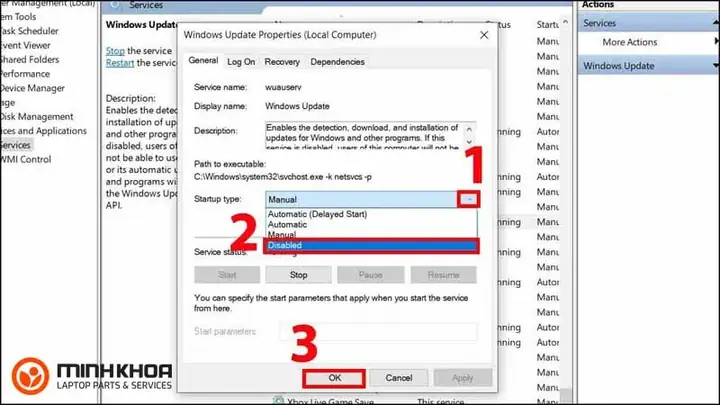Select Services item in left tree
Image resolution: width=720 pixels, height=405 pixels.
16,145
